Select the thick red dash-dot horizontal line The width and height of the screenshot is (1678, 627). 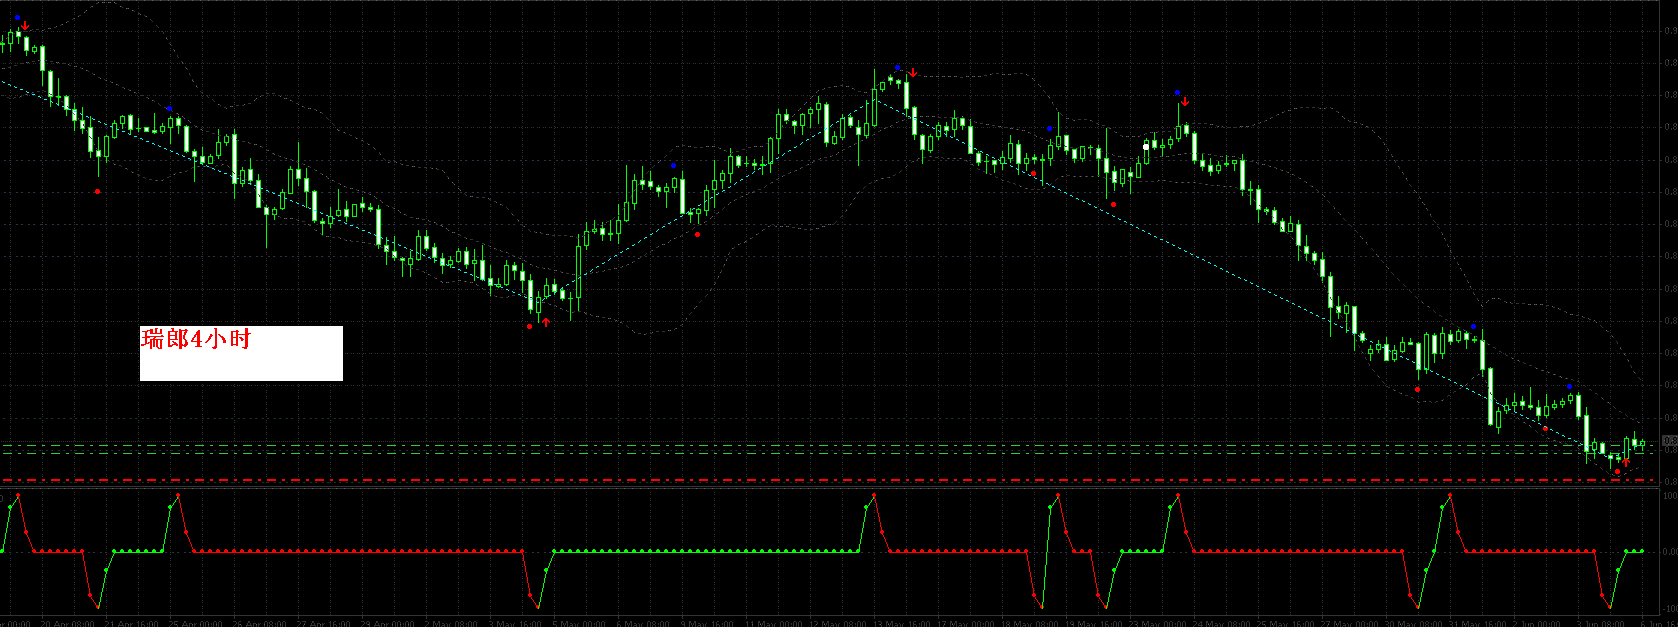click(828, 480)
